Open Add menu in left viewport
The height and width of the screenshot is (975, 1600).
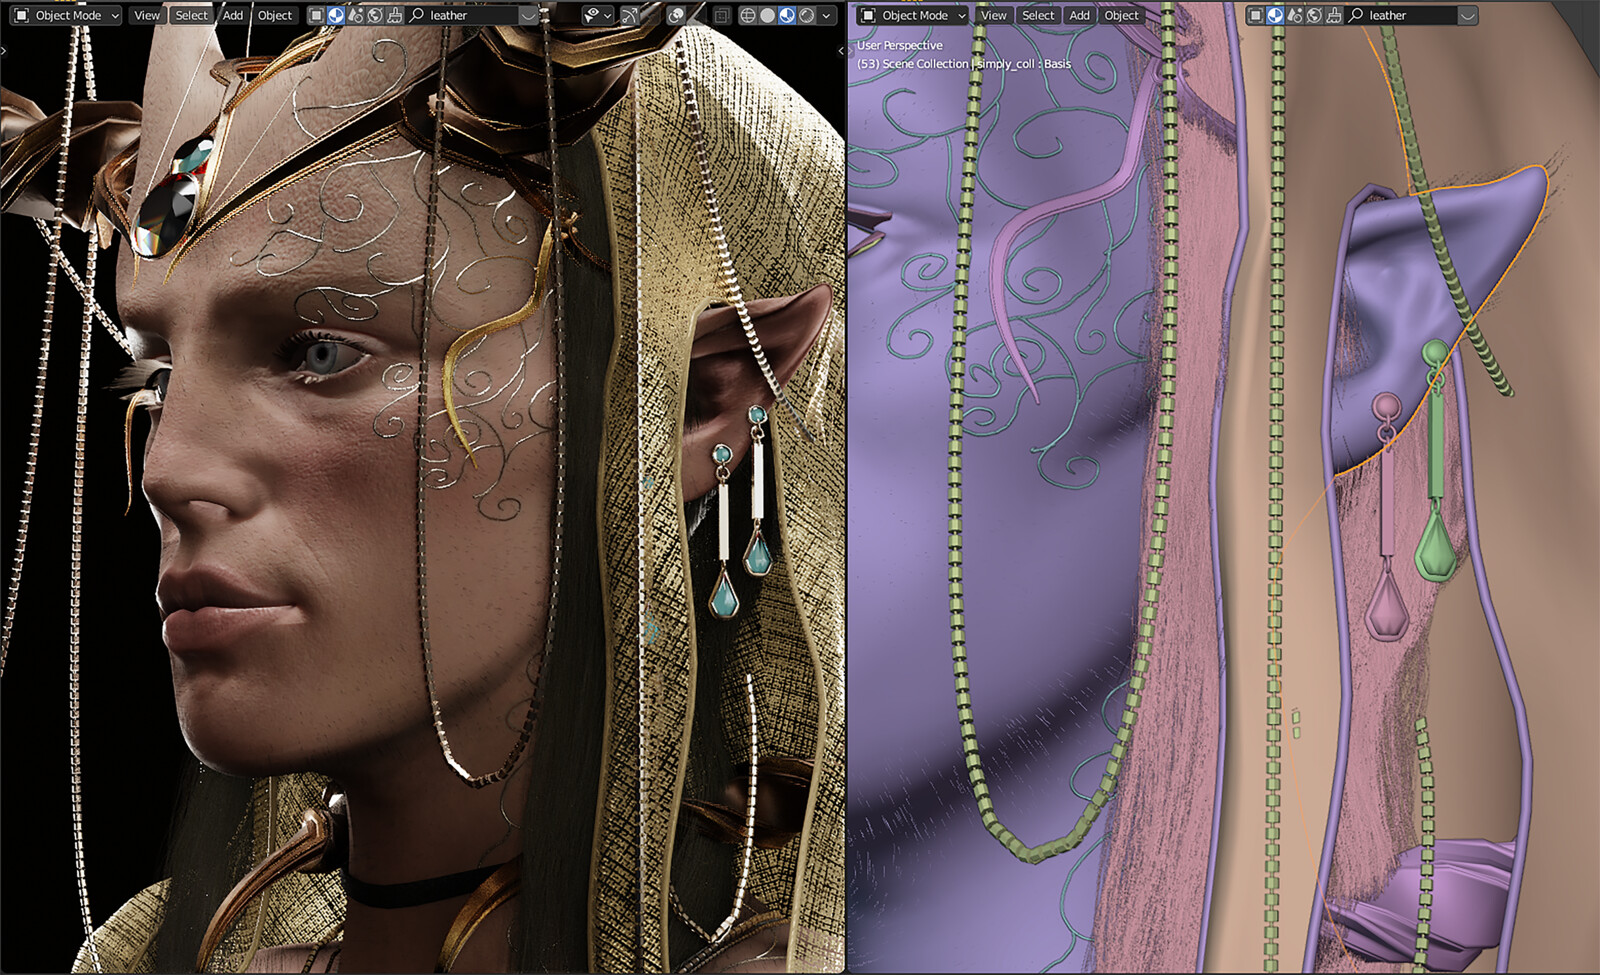(x=233, y=15)
